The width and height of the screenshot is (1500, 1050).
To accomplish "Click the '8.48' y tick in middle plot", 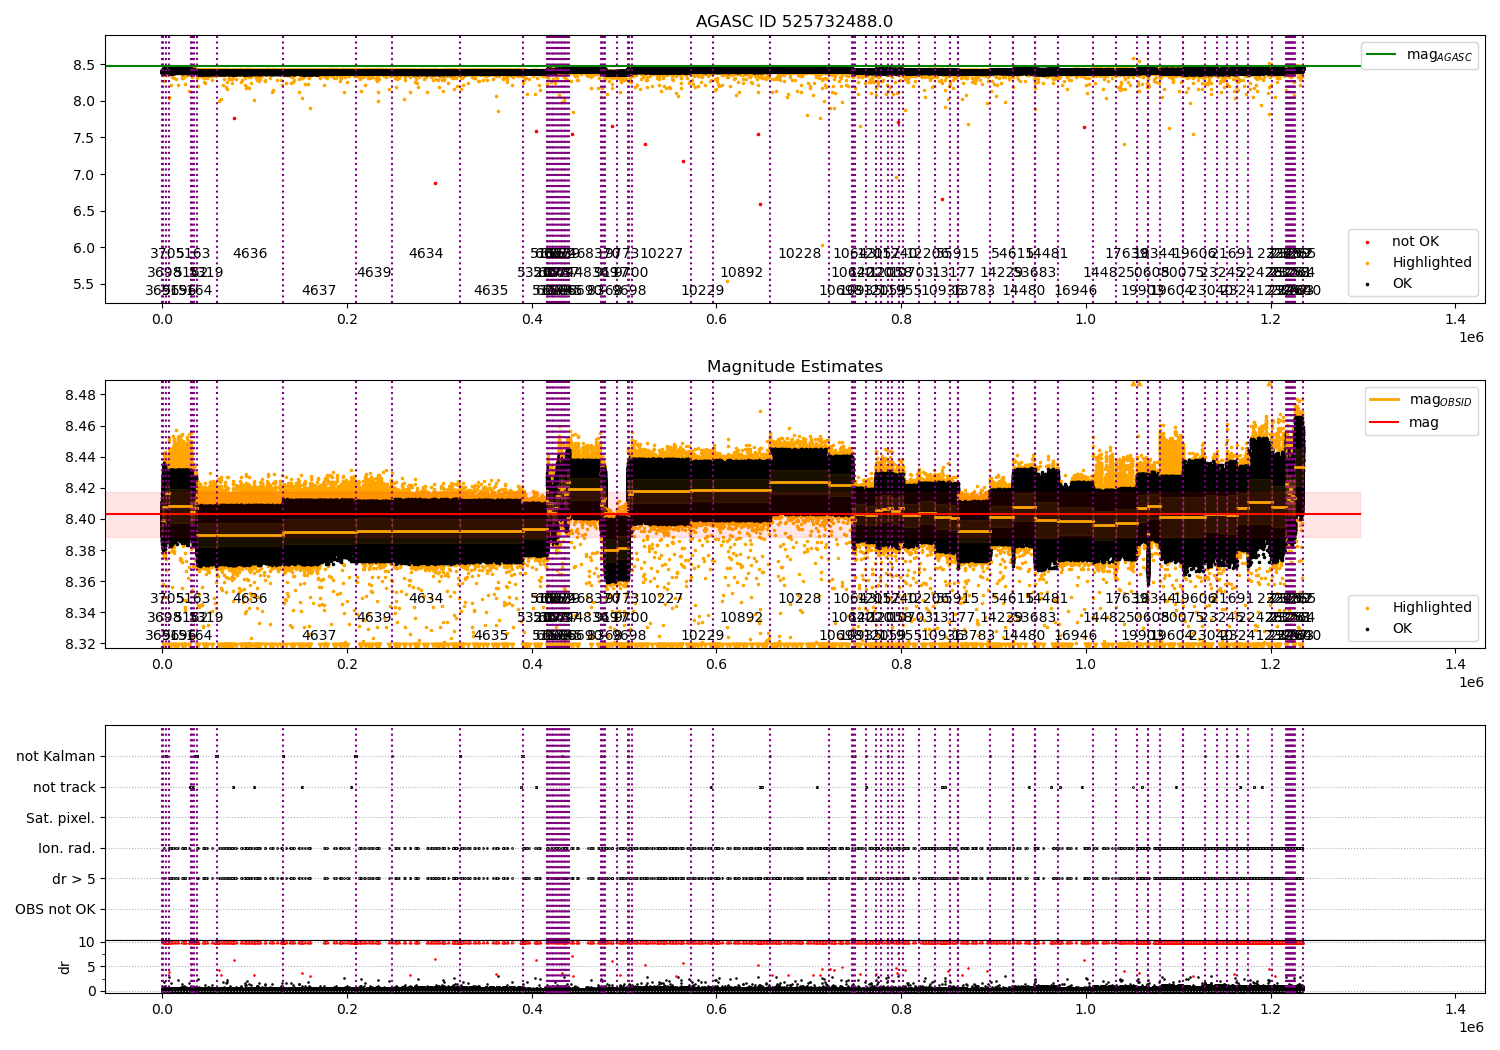I will click(80, 395).
